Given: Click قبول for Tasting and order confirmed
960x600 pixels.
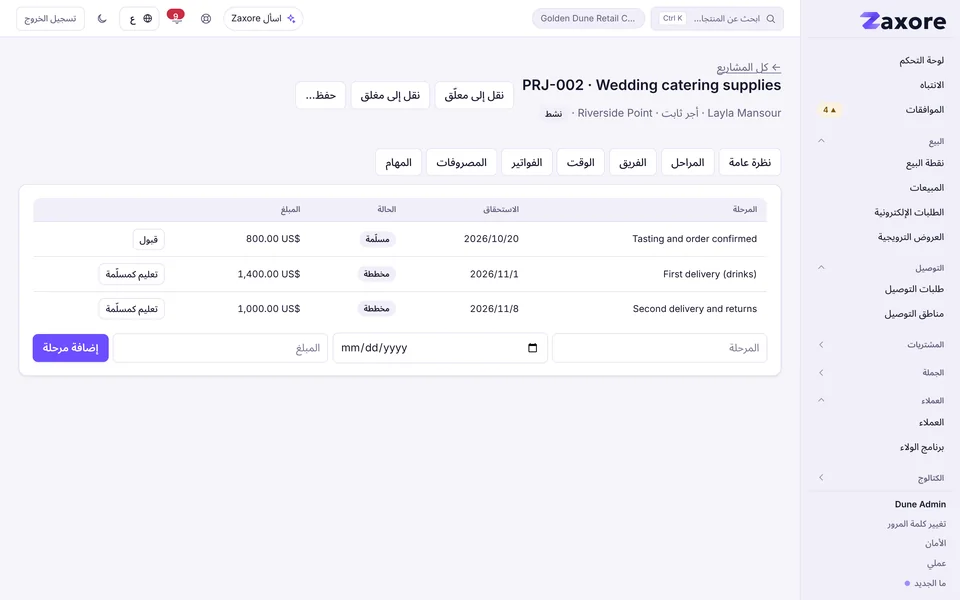Looking at the screenshot, I should 149,239.
